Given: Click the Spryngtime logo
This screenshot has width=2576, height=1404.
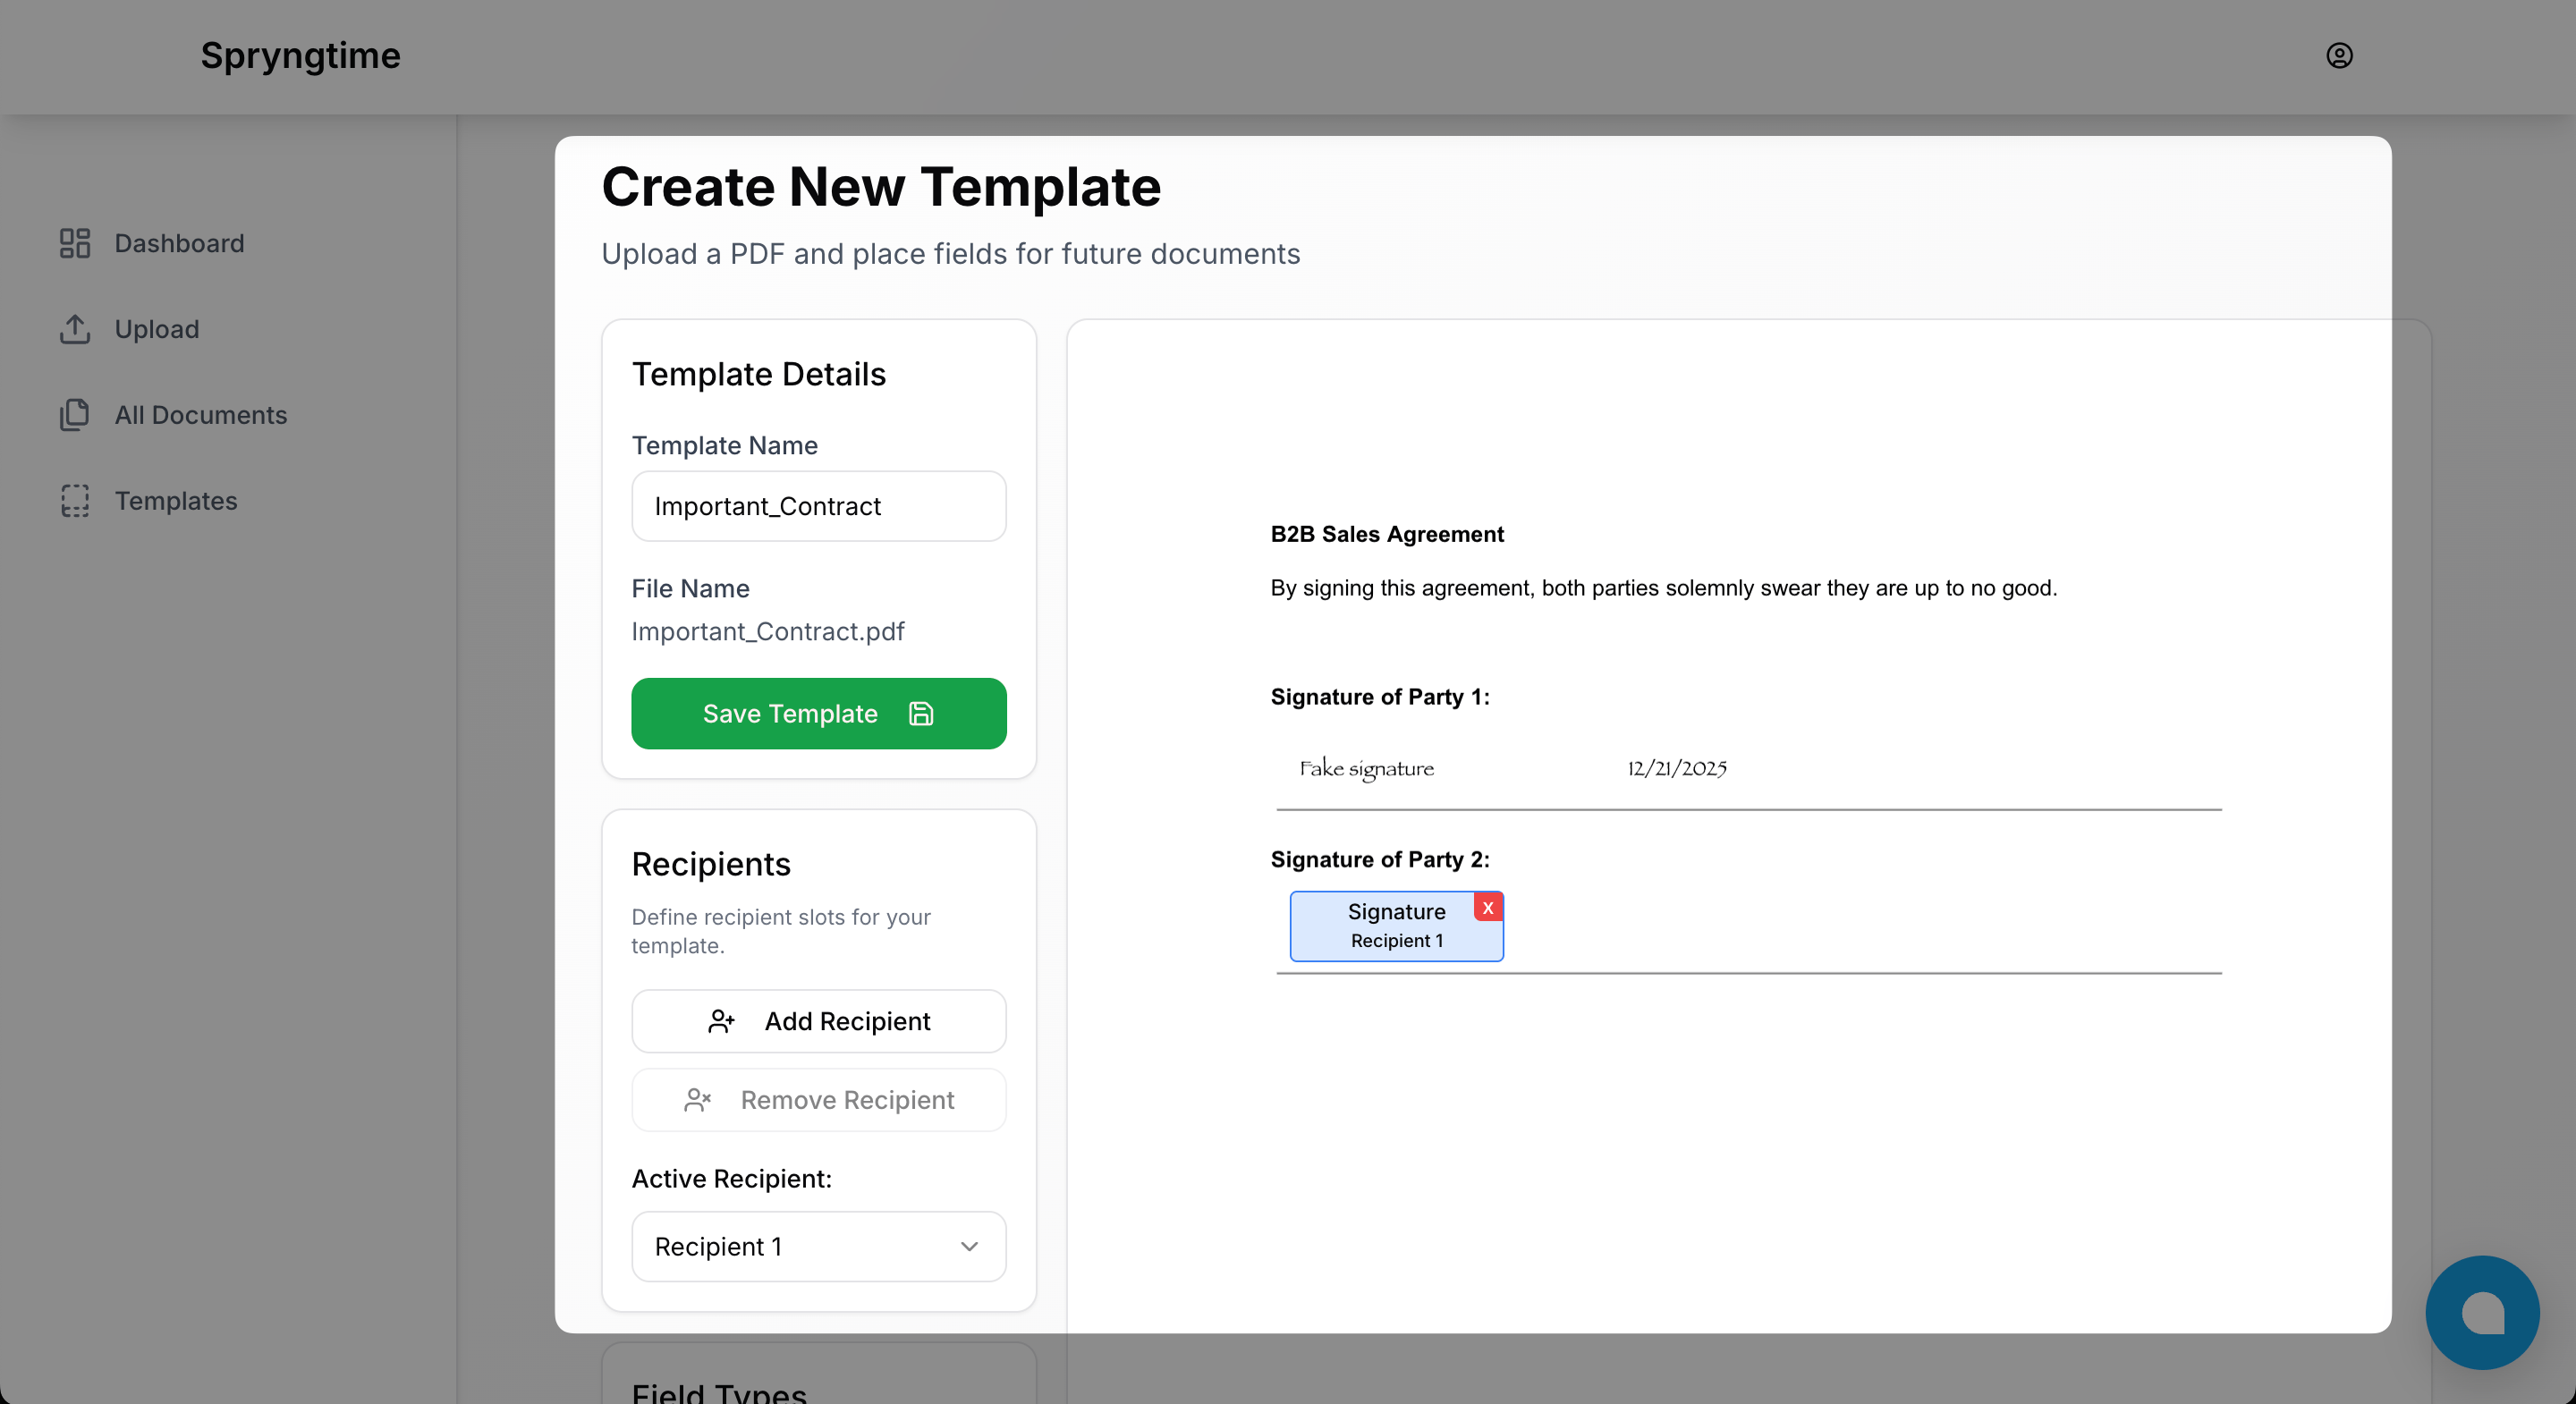Looking at the screenshot, I should click(300, 55).
